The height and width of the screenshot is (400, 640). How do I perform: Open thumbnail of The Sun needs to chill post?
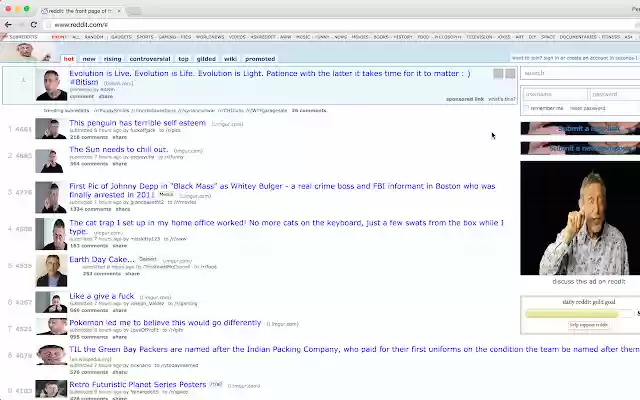tap(51, 161)
